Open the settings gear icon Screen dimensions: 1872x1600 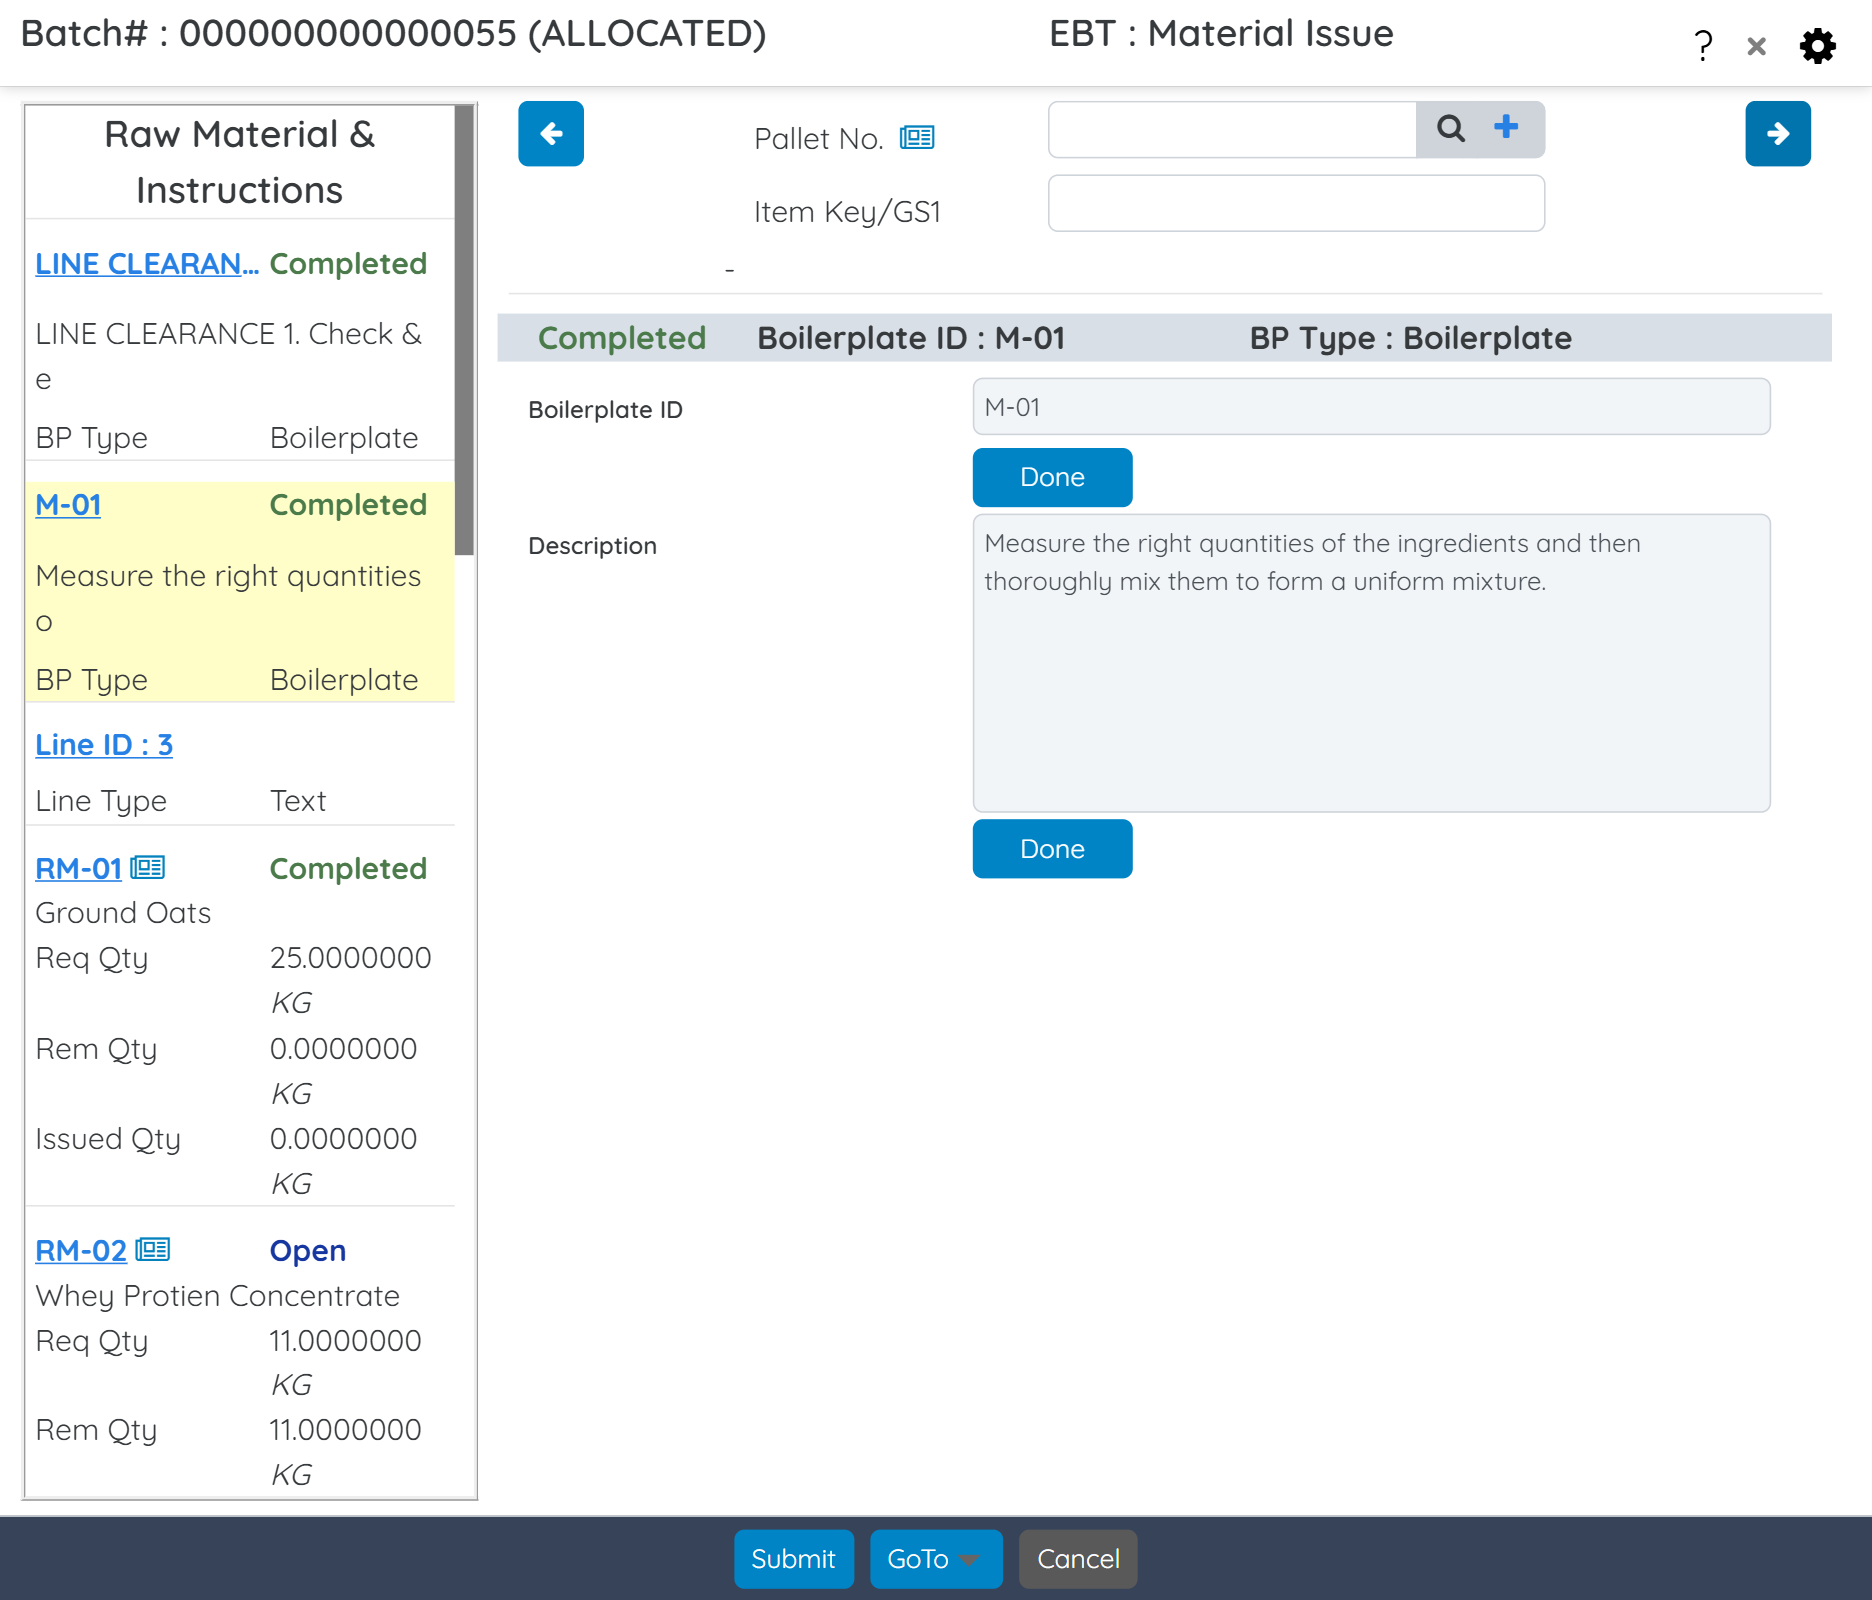pyautogui.click(x=1817, y=46)
